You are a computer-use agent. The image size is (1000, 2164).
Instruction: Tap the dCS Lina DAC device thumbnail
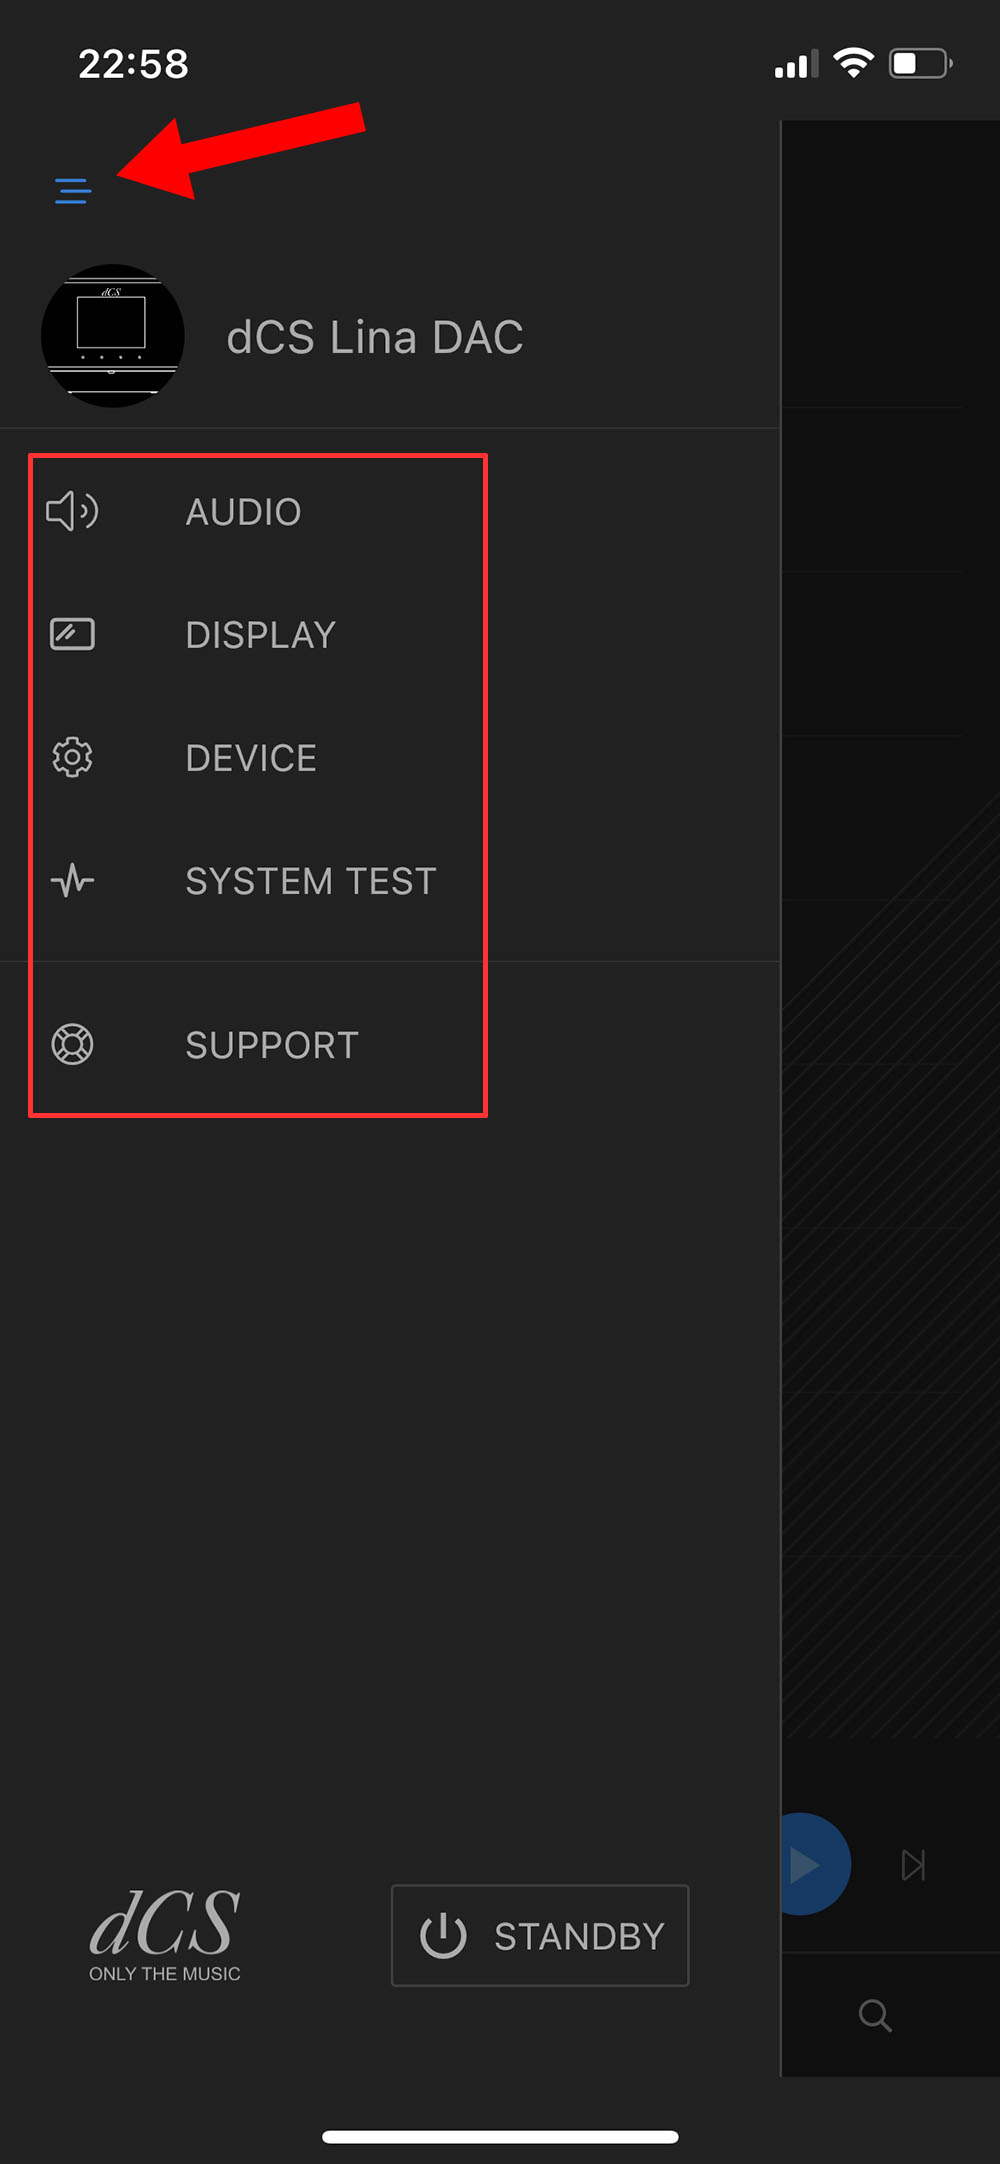[112, 336]
